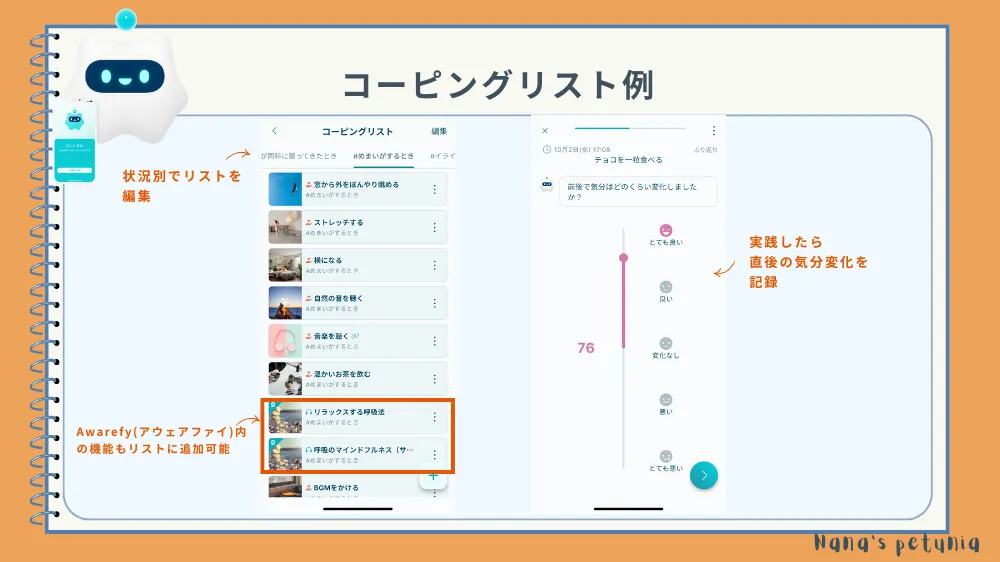Open more options for 窓から外をぼんやり眺める
This screenshot has height=562, width=1000.
pos(434,189)
